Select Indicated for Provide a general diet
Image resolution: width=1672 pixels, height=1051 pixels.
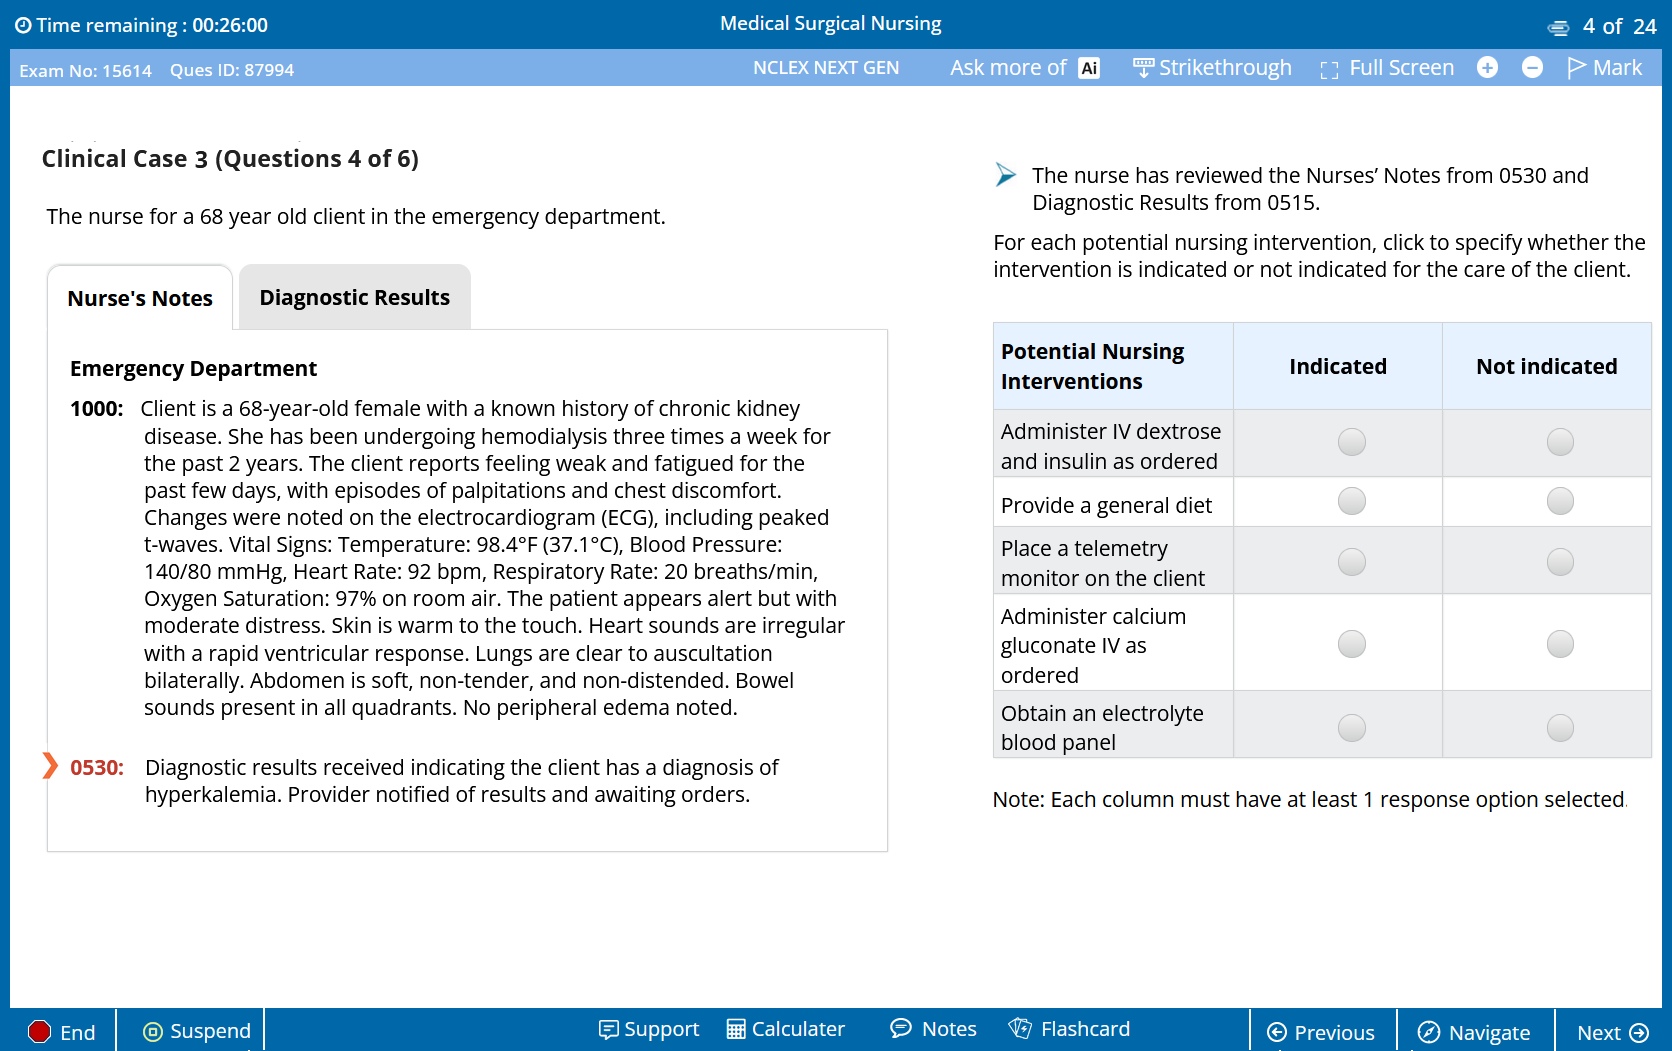click(x=1352, y=501)
